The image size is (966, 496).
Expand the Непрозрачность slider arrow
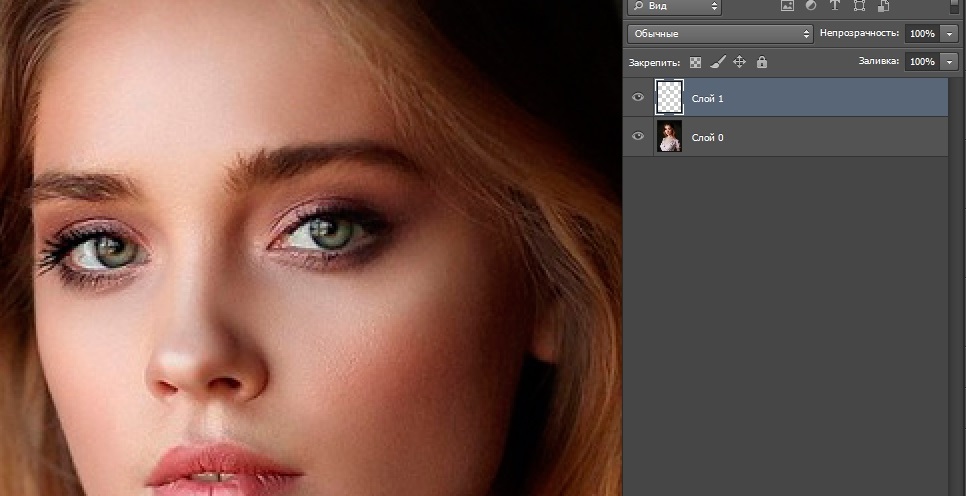948,34
